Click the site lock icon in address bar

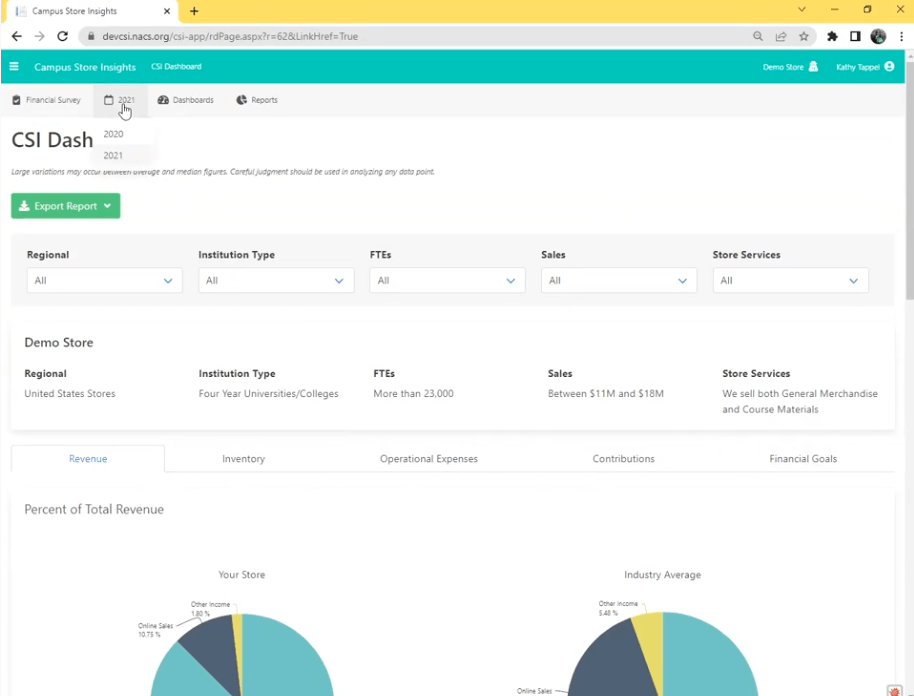[90, 36]
